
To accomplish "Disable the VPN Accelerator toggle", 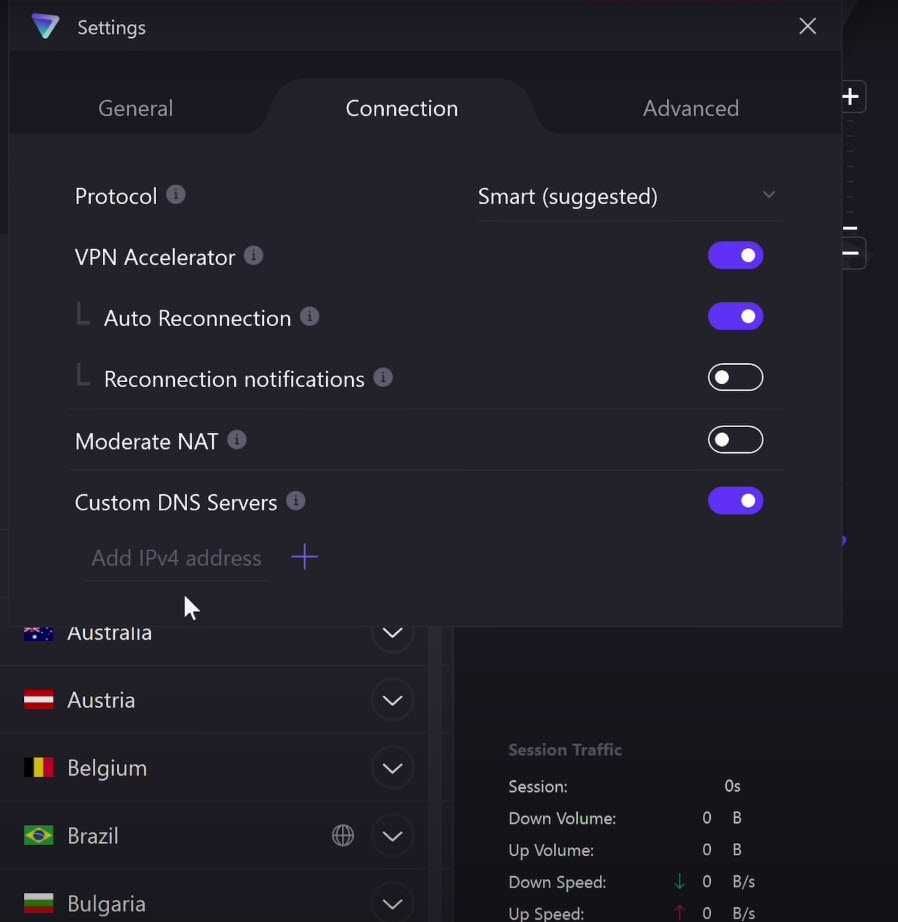I will pyautogui.click(x=735, y=255).
